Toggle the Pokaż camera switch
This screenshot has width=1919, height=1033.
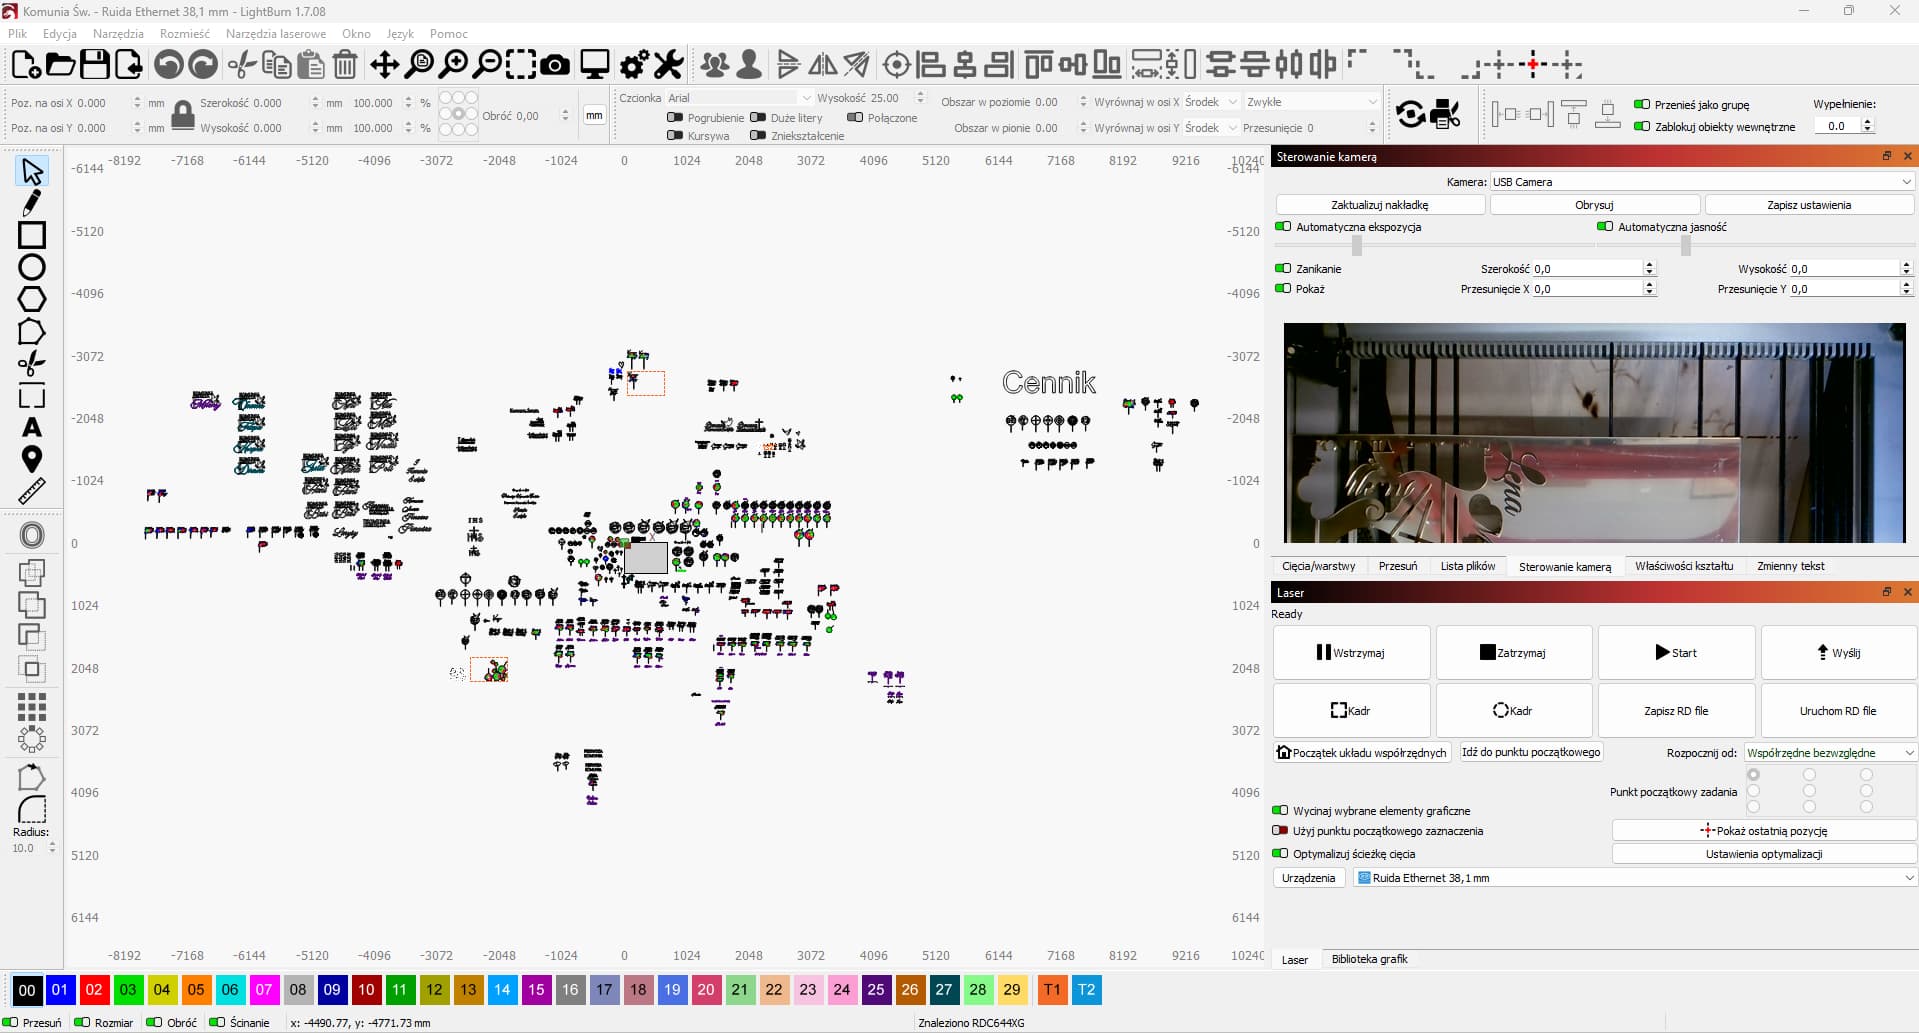1283,289
